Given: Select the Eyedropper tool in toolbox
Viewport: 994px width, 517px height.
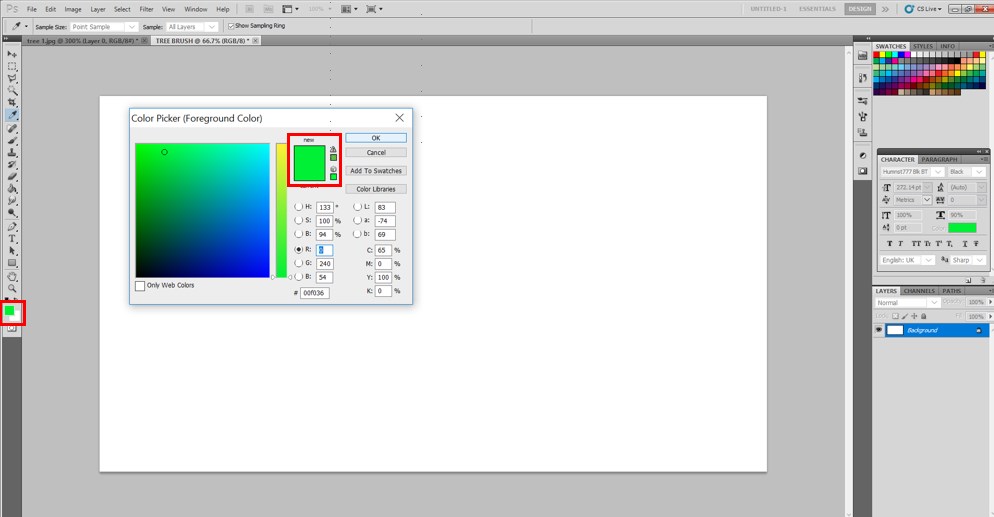Looking at the screenshot, I should coord(12,115).
